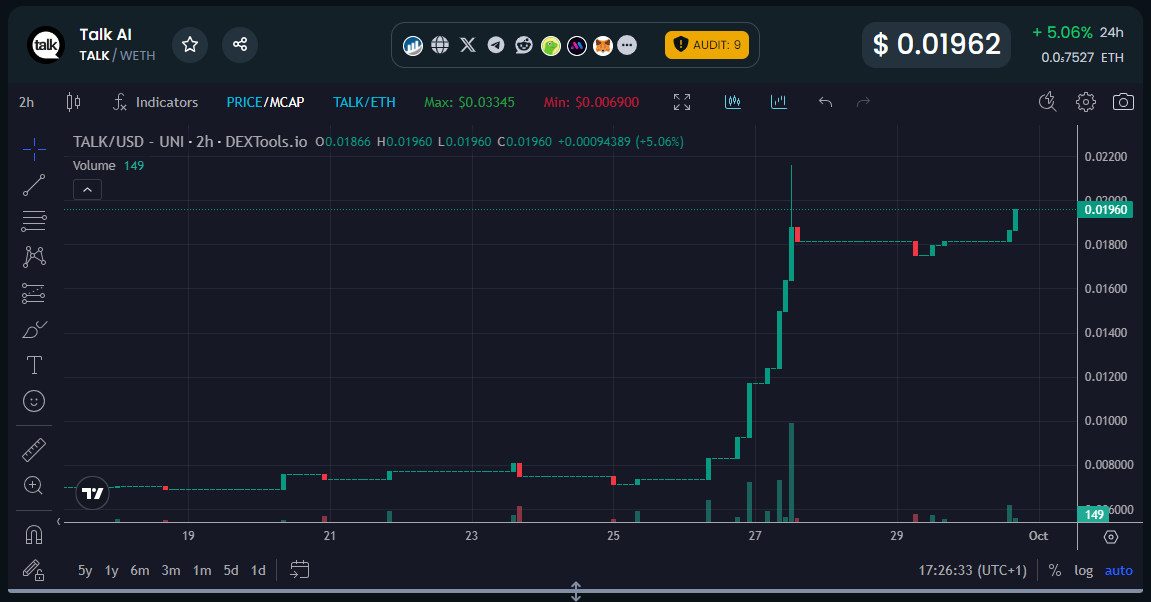This screenshot has width=1151, height=602.
Task: Select the brush drawing tool
Action: click(34, 329)
